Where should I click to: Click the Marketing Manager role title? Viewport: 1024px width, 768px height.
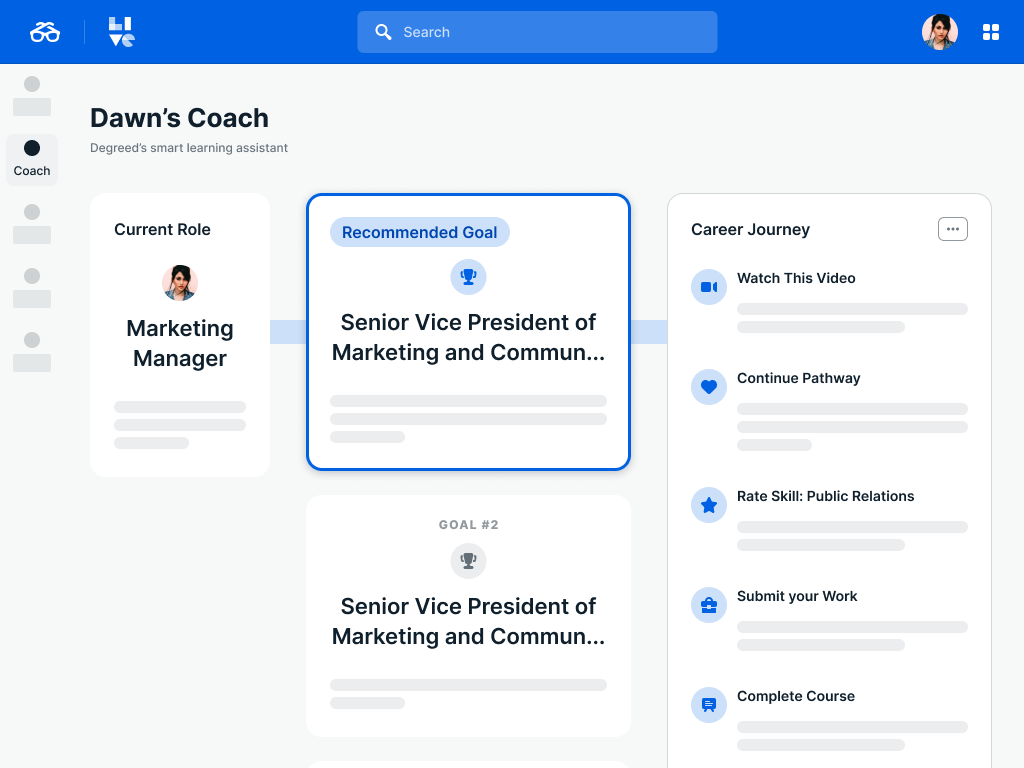pos(180,343)
